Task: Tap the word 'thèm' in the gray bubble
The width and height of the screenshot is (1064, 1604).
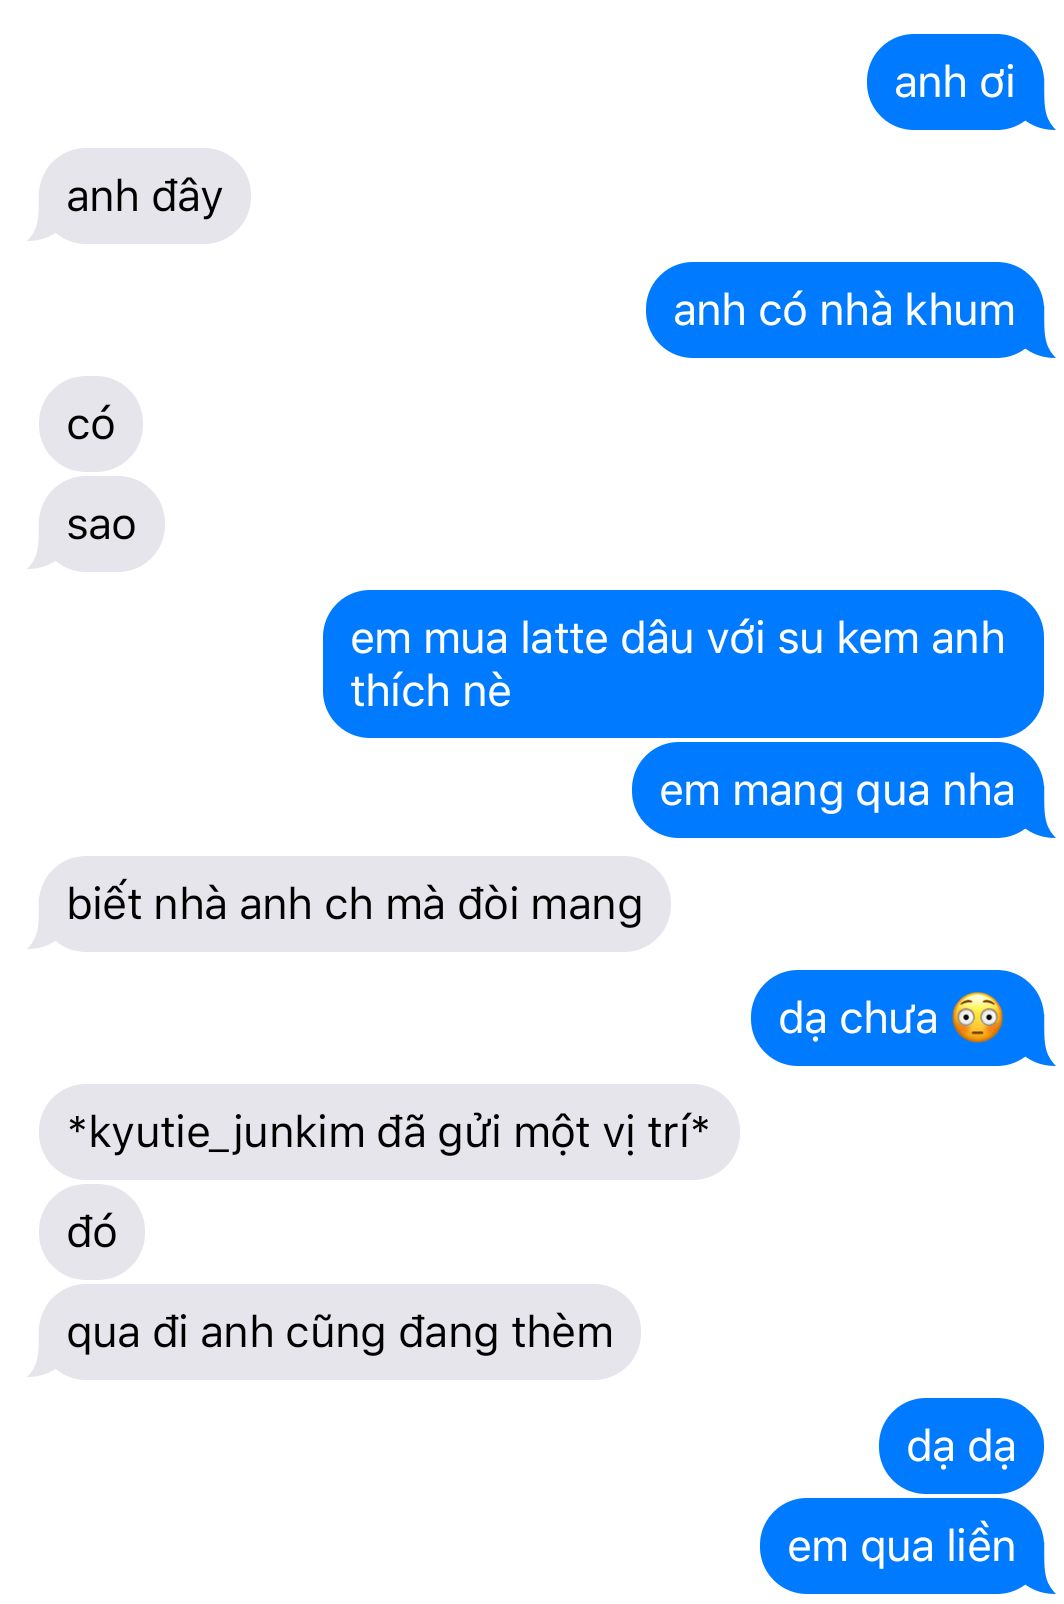Action: click(x=562, y=1332)
